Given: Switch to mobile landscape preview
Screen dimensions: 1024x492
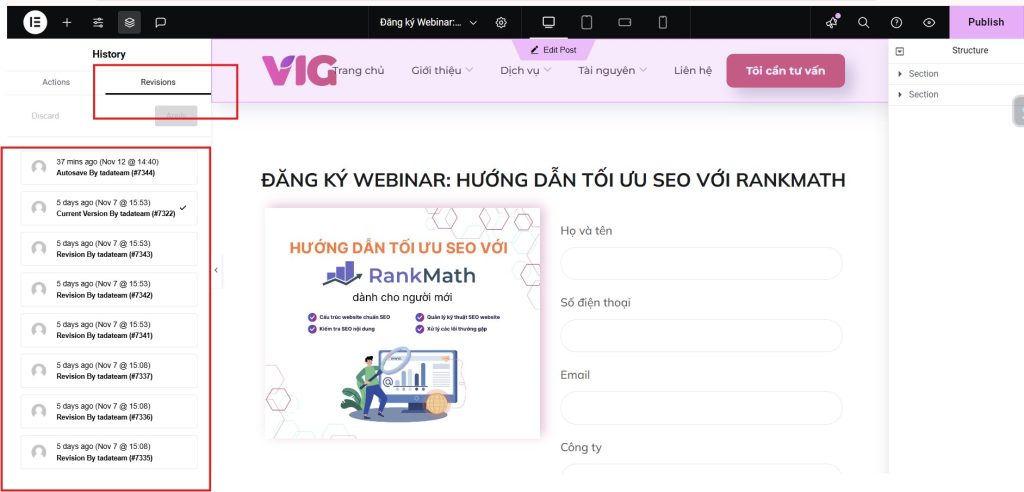Looking at the screenshot, I should [x=624, y=22].
